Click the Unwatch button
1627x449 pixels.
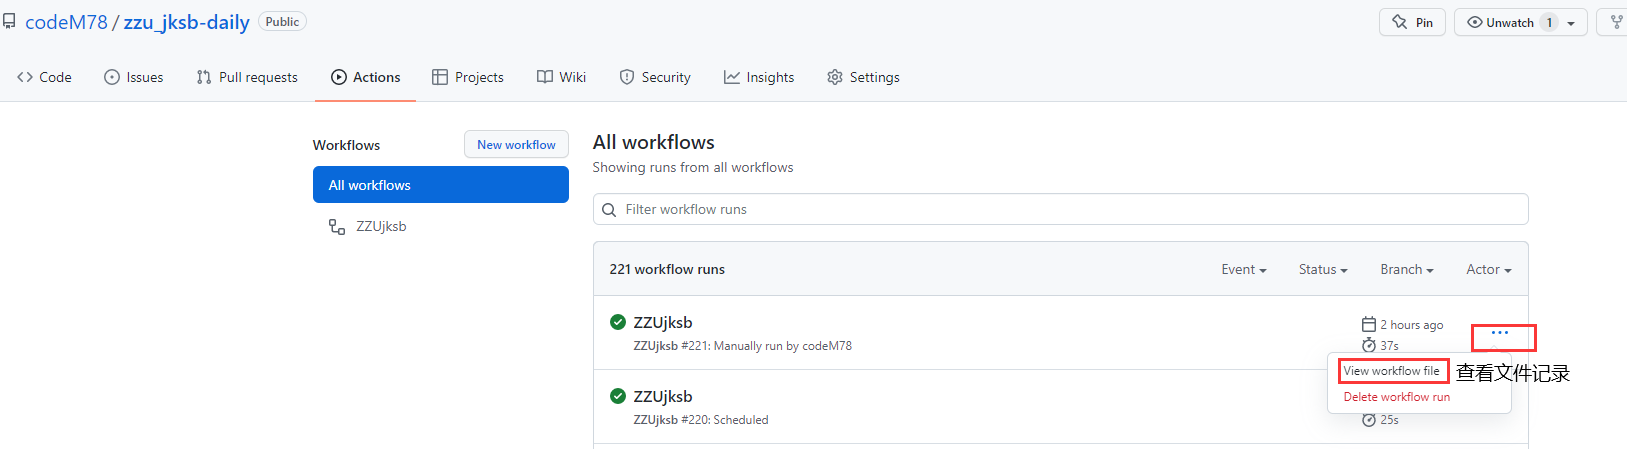(1509, 22)
